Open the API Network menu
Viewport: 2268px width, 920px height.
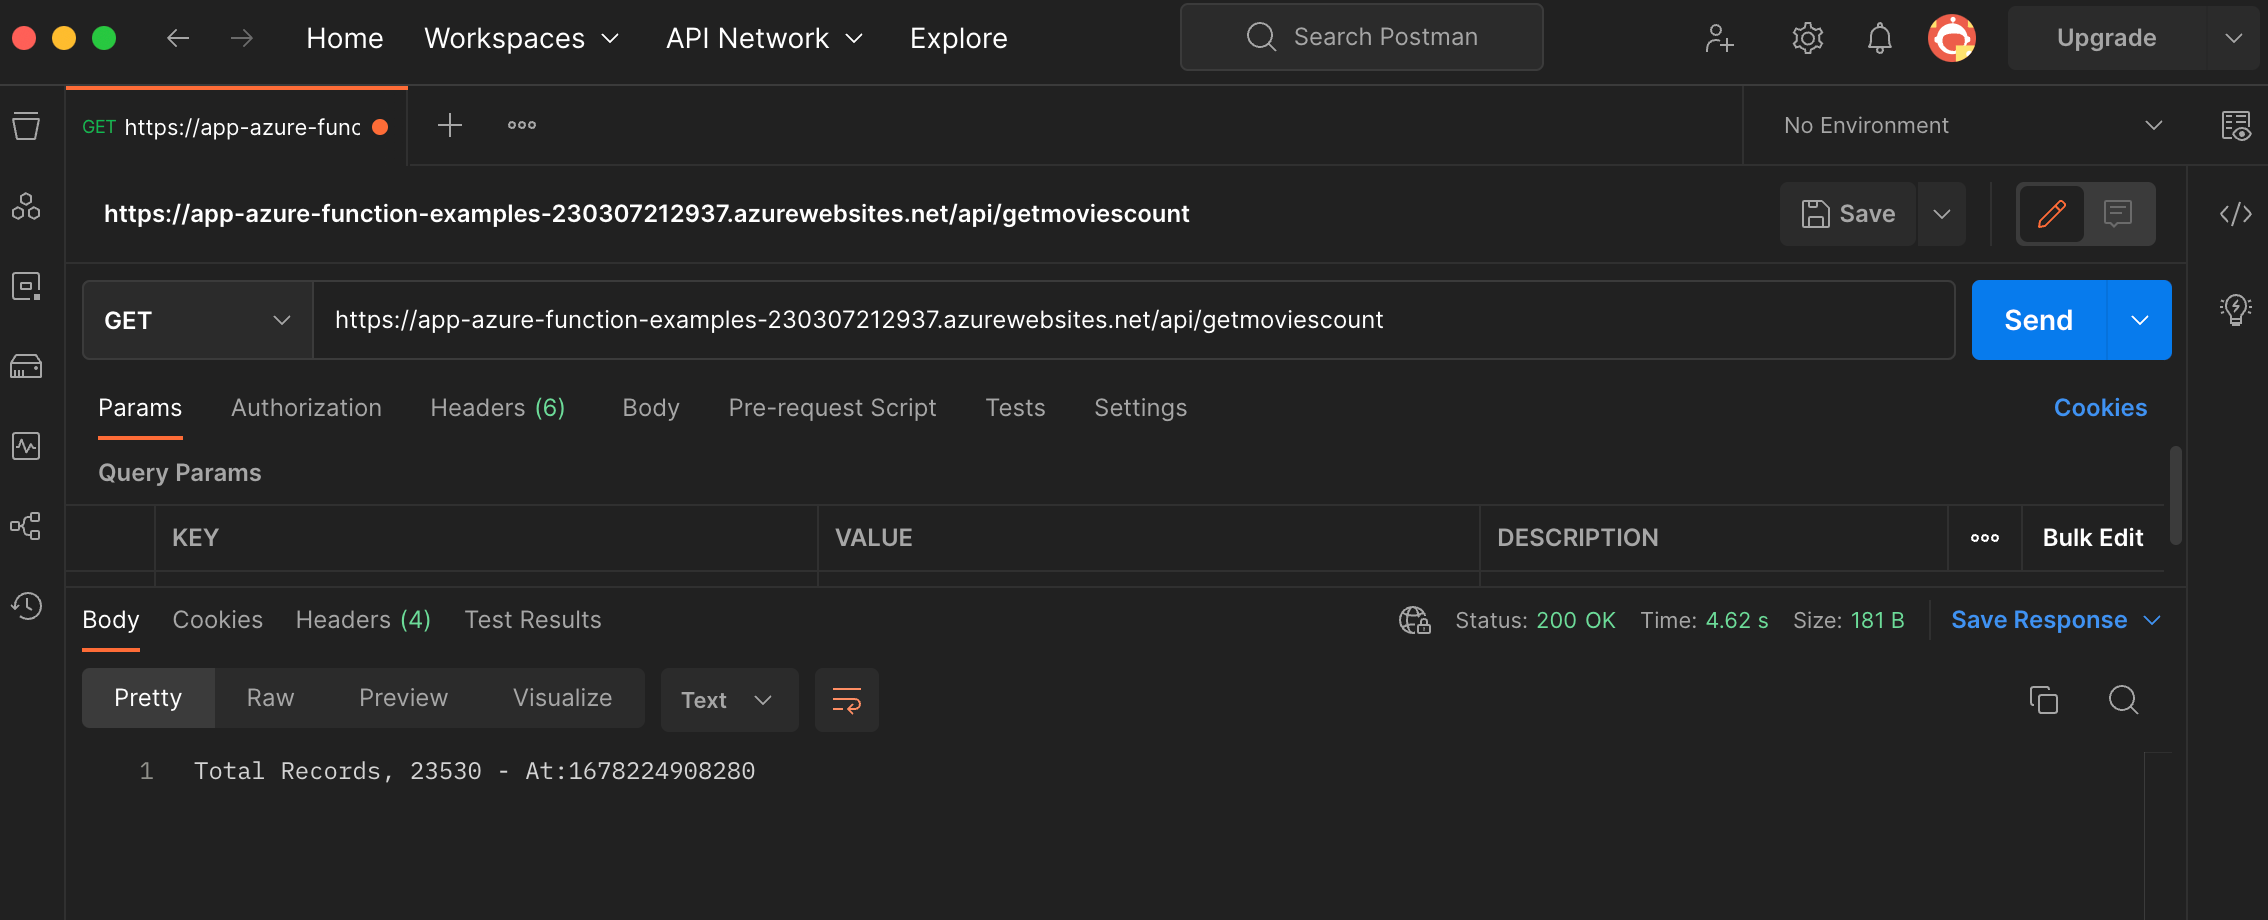pos(765,37)
